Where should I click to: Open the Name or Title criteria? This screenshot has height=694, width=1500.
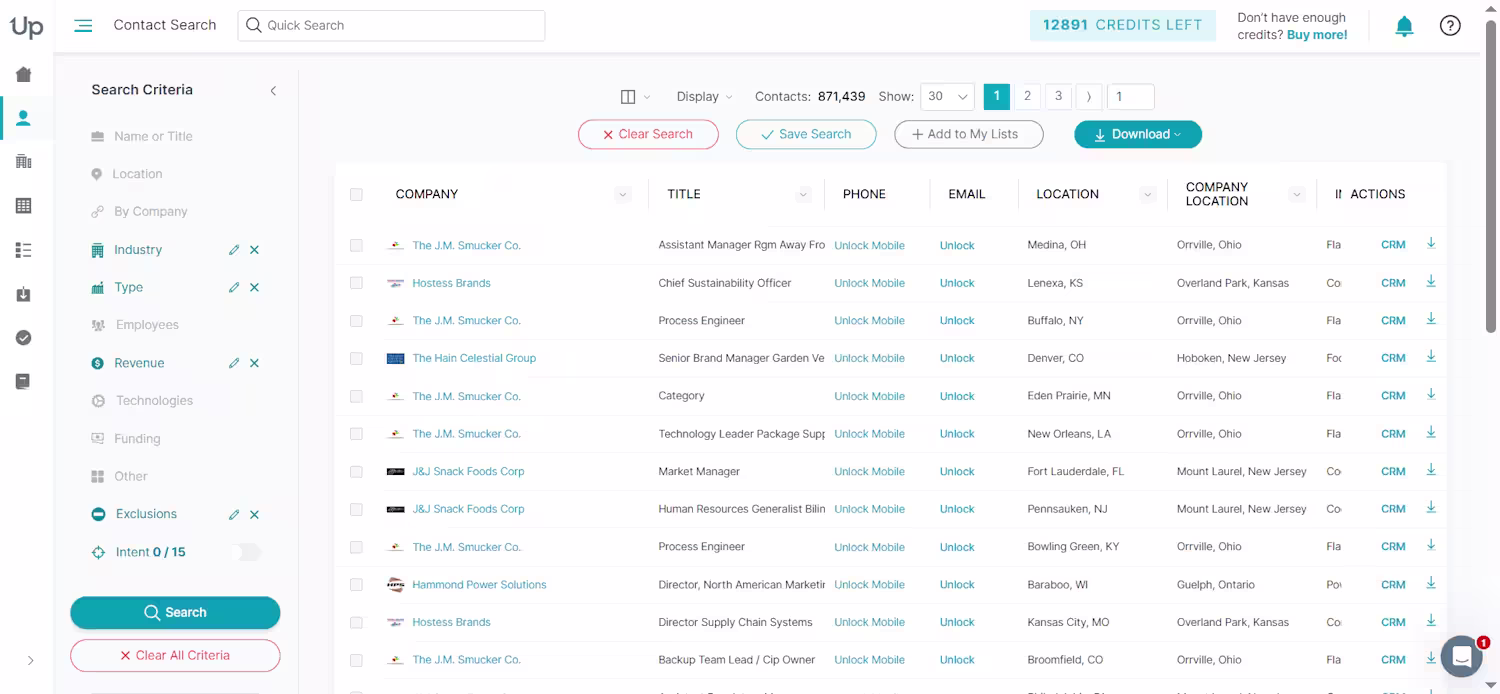point(153,136)
